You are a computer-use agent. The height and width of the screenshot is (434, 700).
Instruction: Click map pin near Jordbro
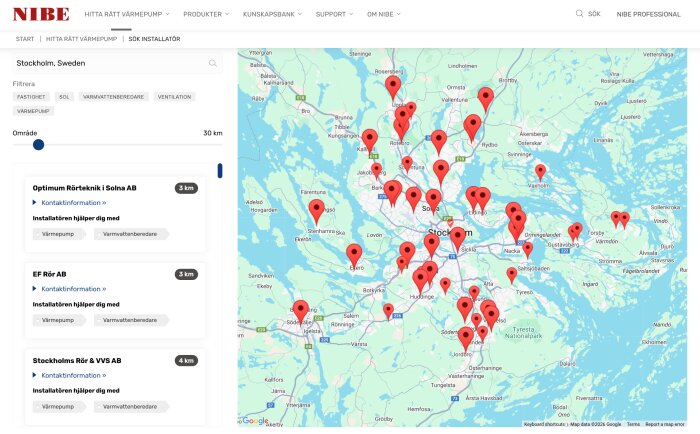pyautogui.click(x=466, y=338)
